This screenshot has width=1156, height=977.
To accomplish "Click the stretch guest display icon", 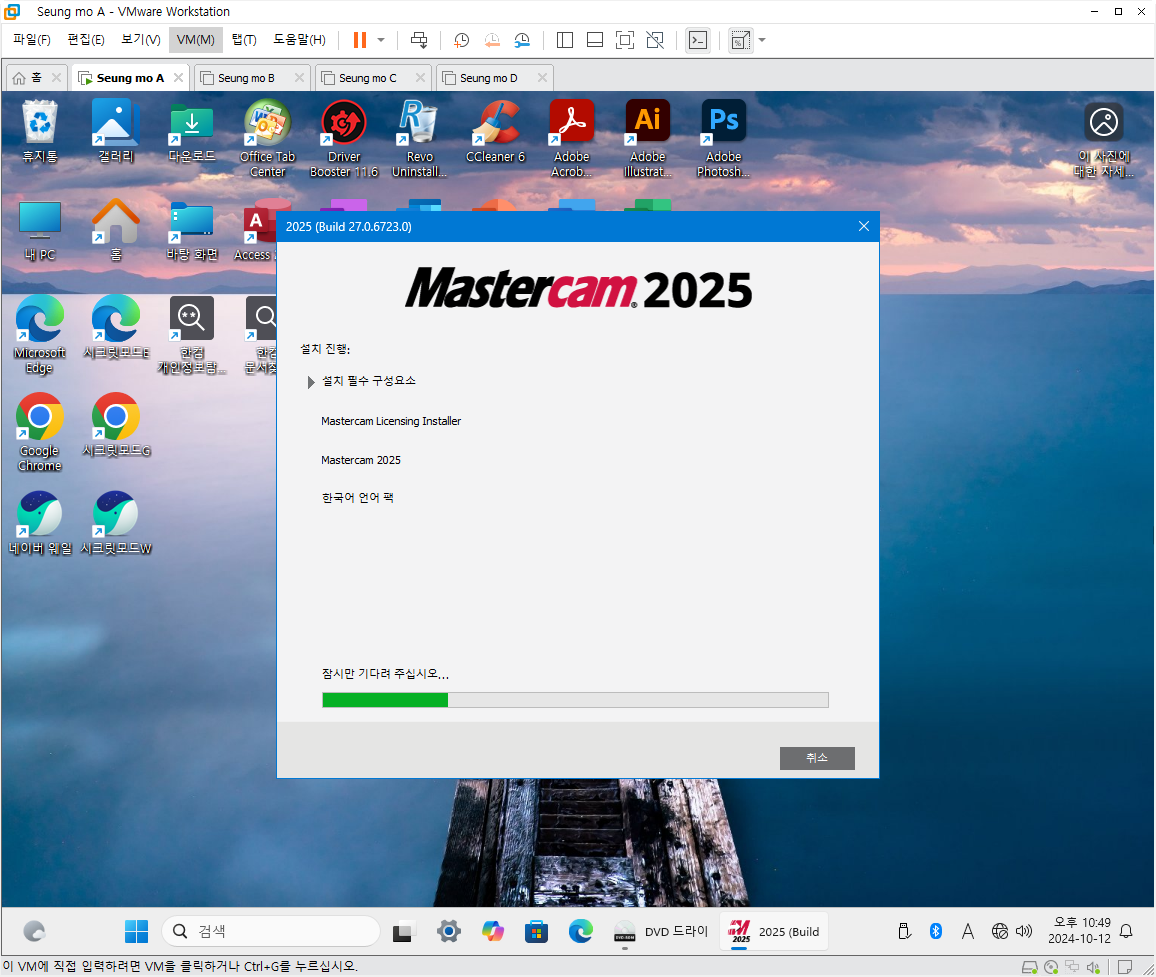I will [740, 40].
